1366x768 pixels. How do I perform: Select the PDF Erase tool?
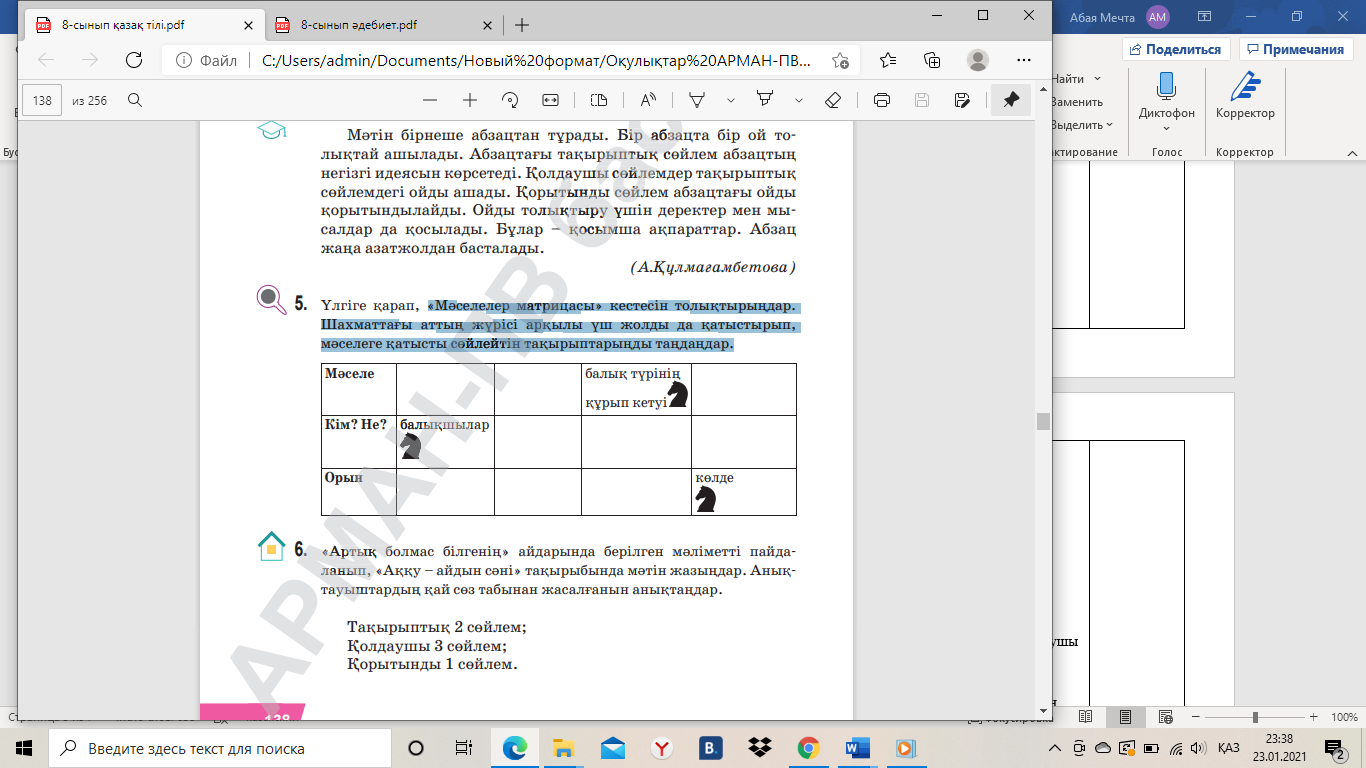[x=832, y=100]
